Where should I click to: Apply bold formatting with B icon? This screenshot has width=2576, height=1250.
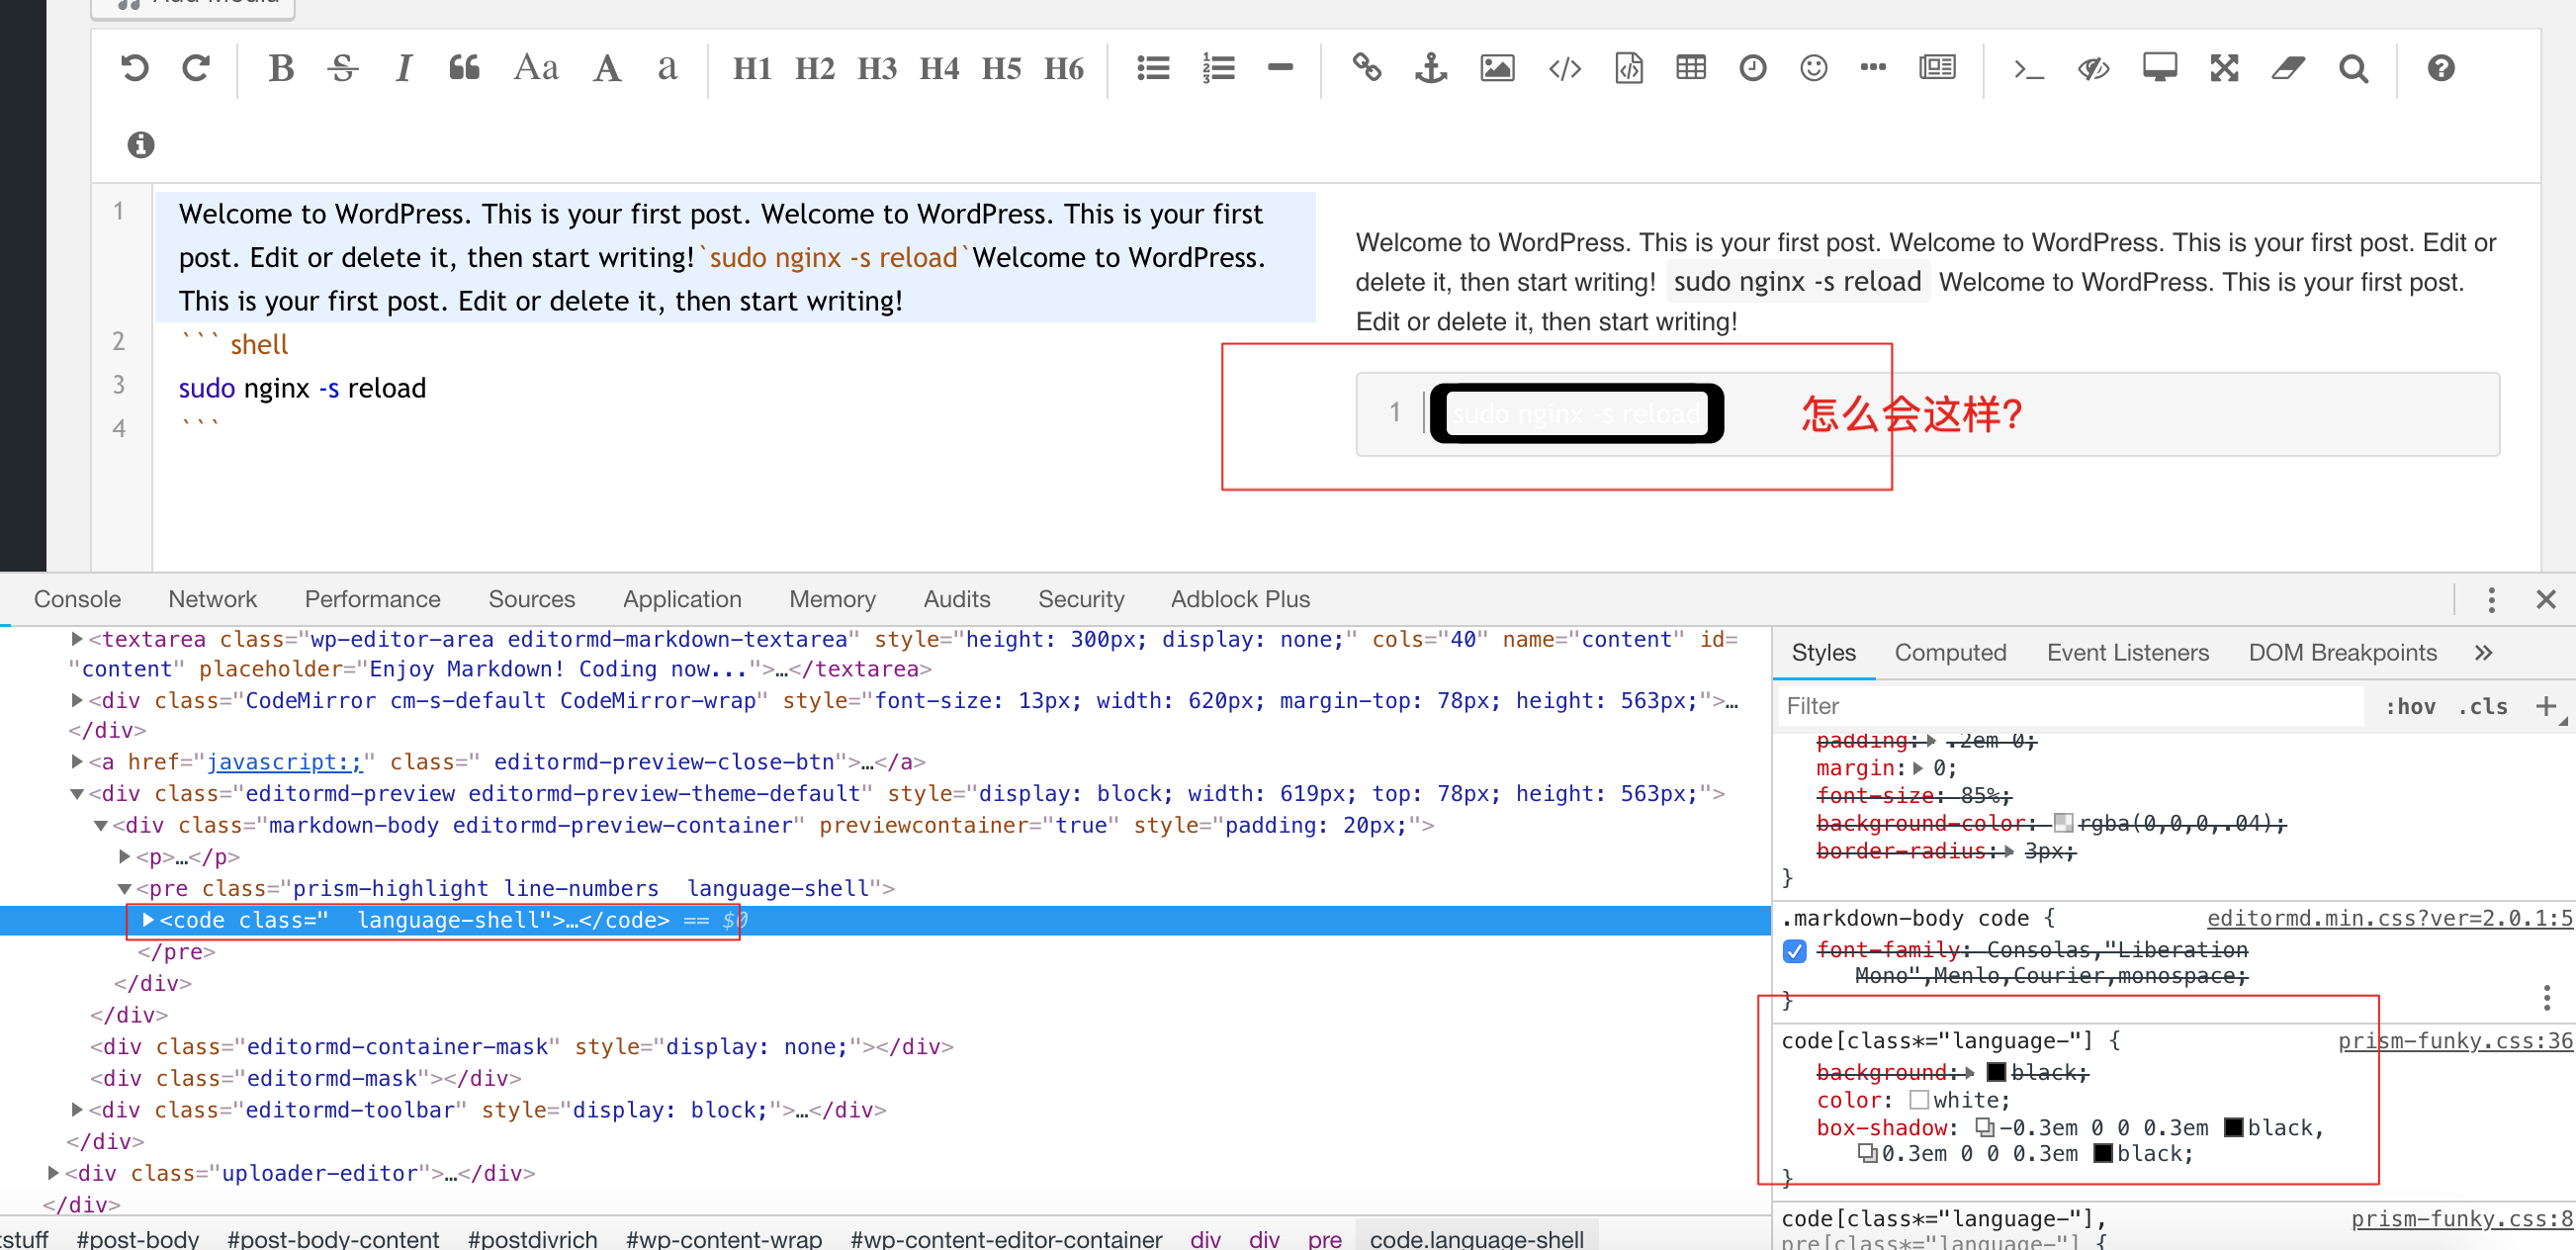click(281, 68)
